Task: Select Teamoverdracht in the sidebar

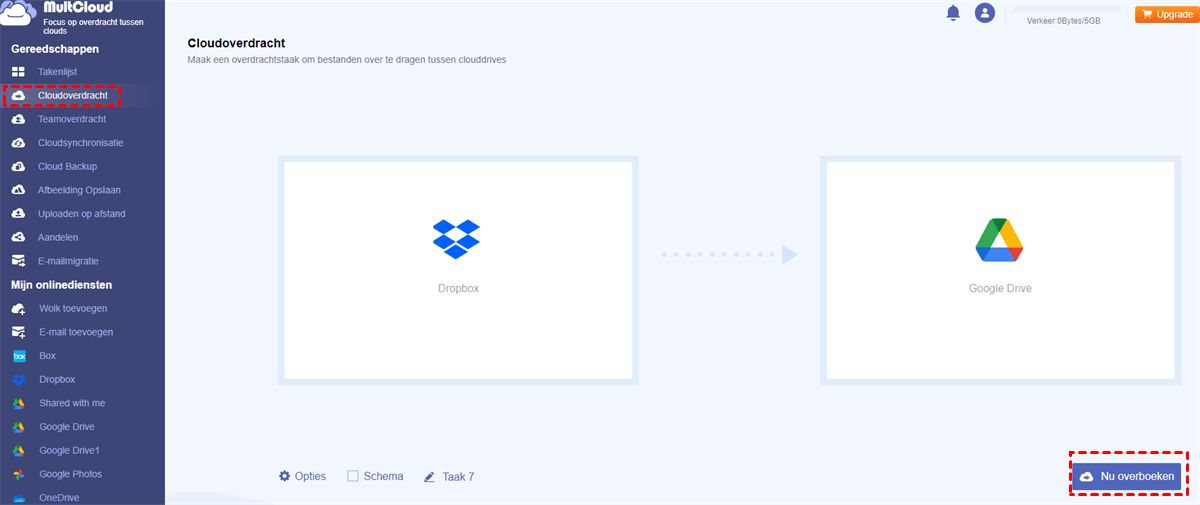Action: (72, 119)
